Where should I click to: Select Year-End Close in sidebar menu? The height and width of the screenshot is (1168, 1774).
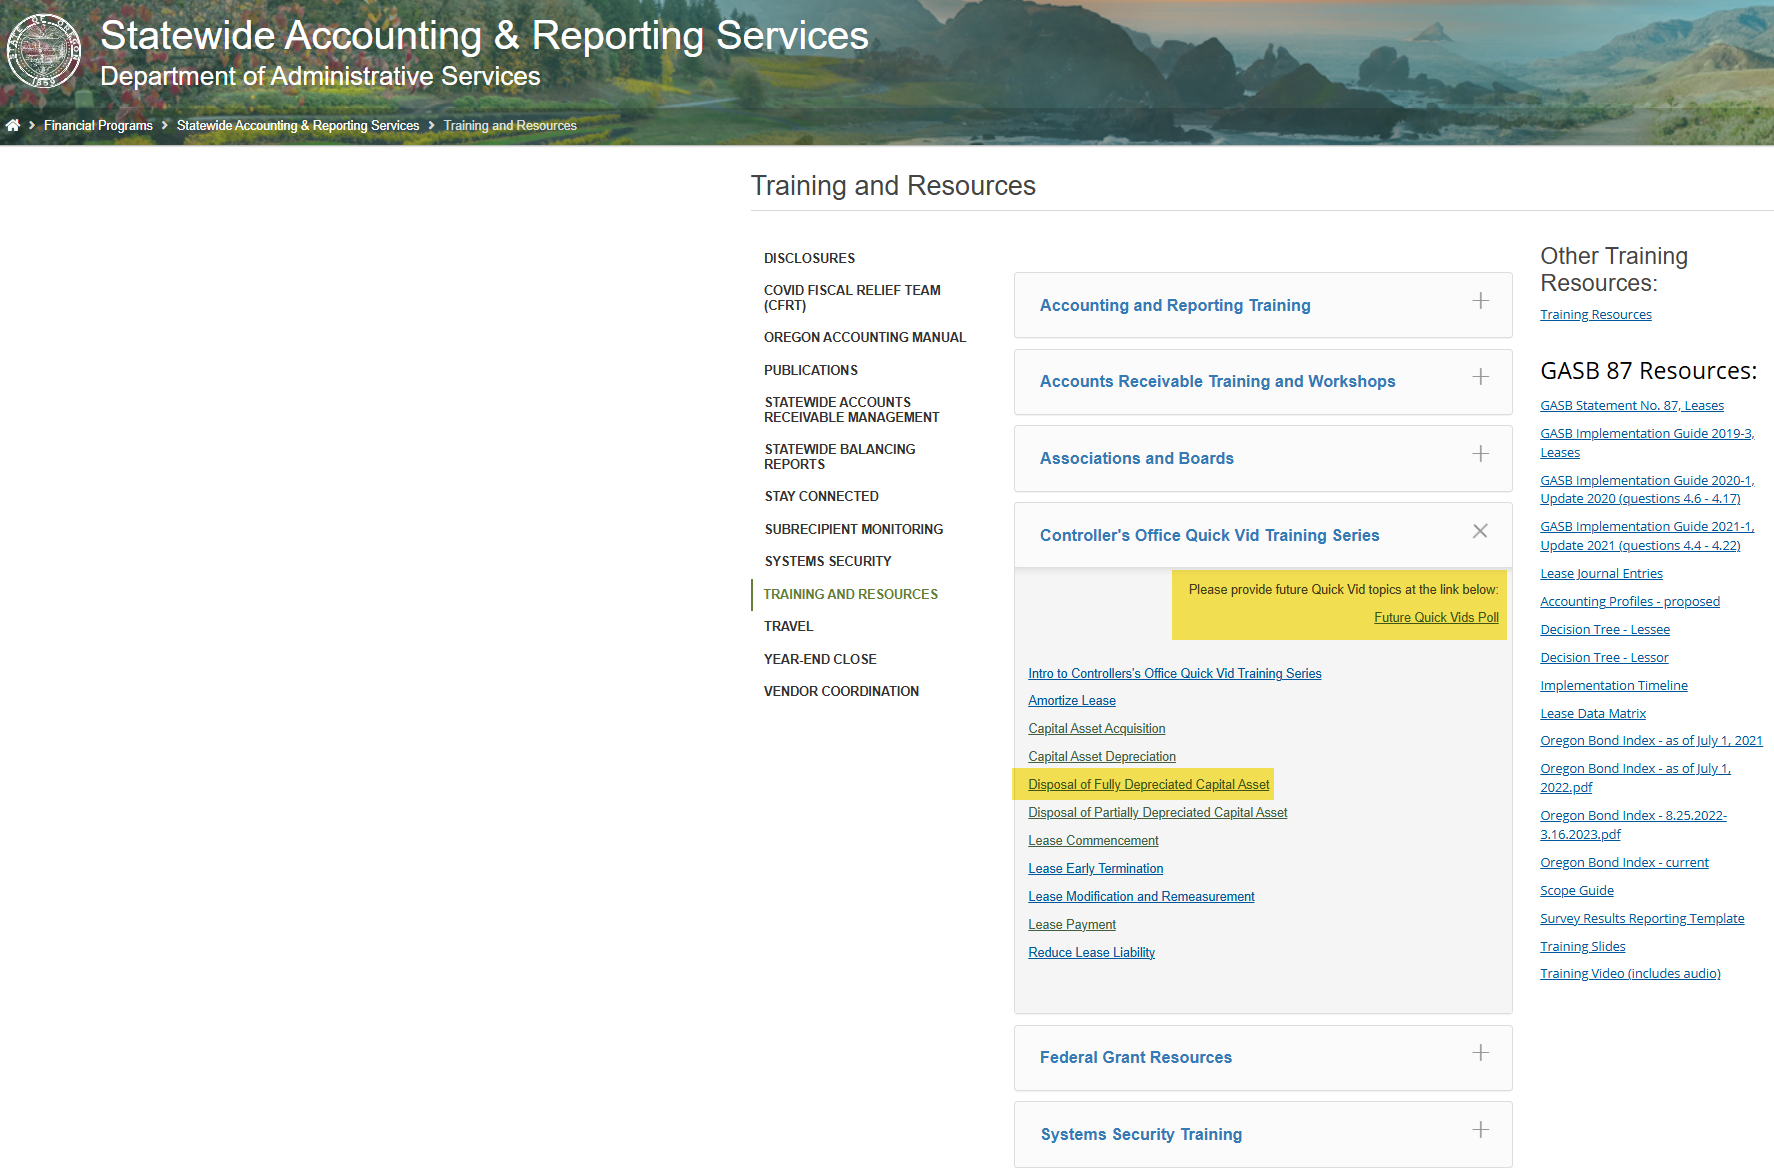819,659
